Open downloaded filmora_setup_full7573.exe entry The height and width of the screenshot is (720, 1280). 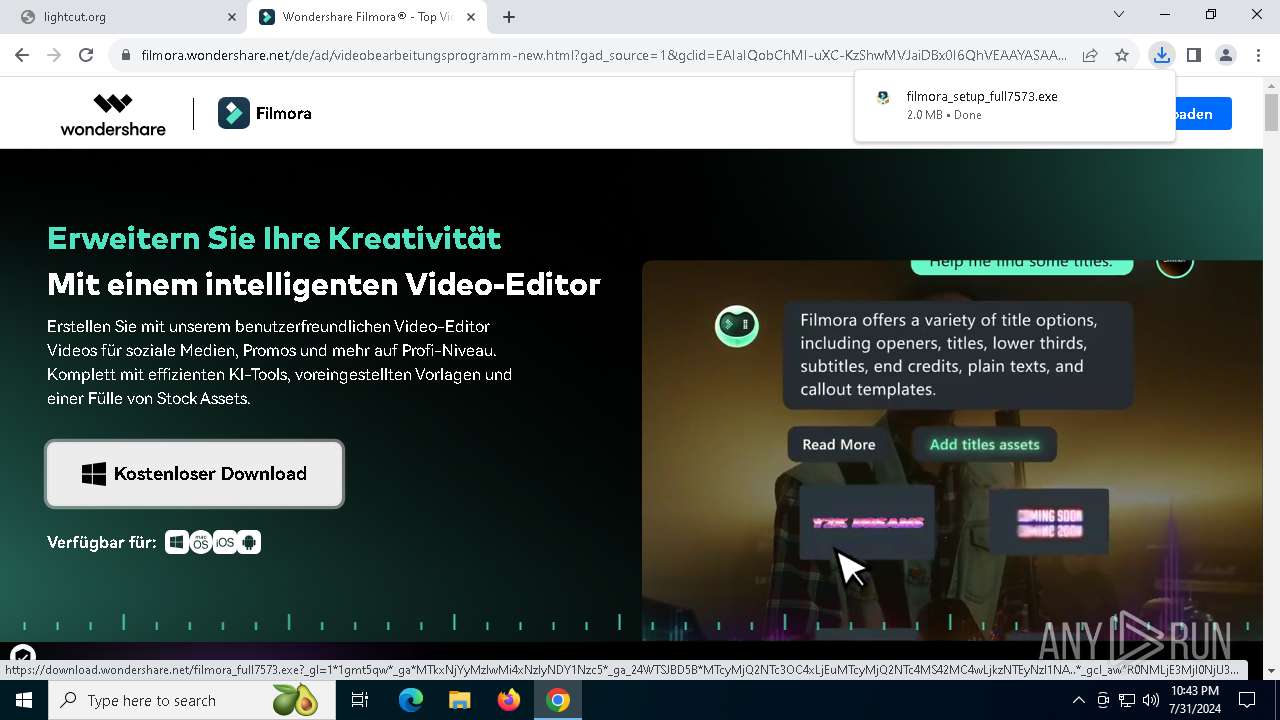click(1015, 105)
